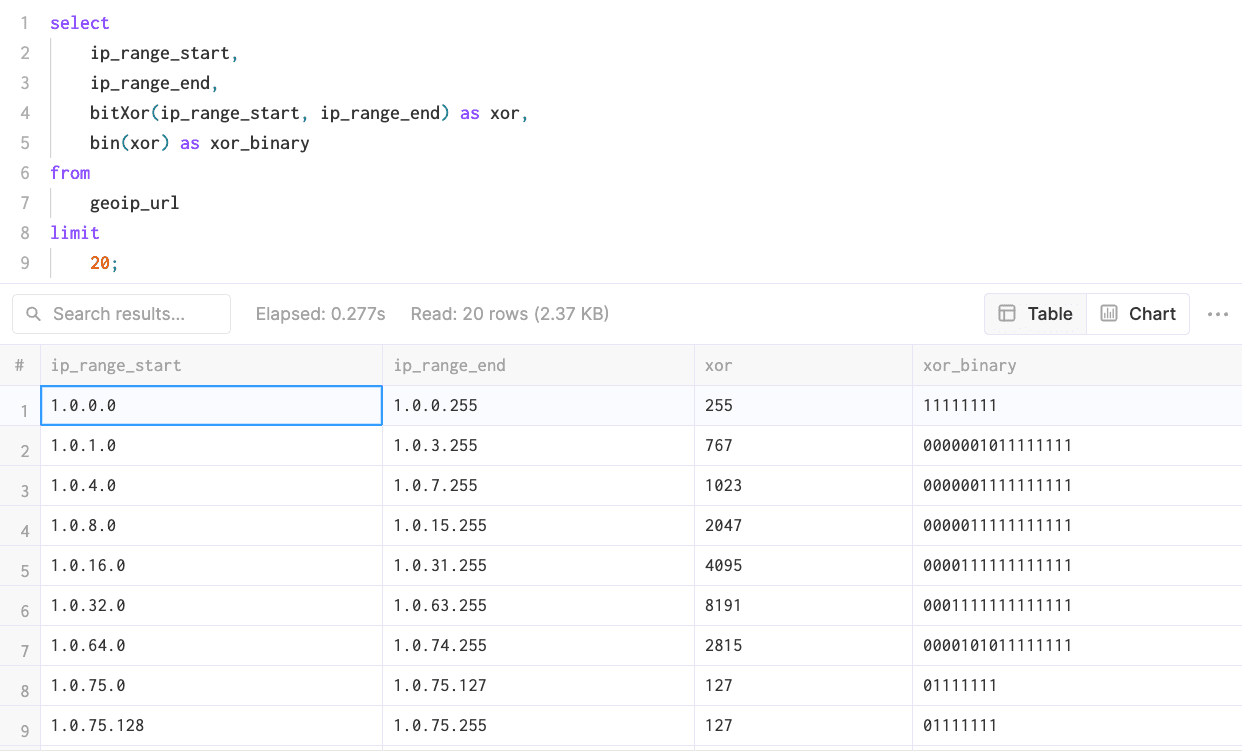Image resolution: width=1242 pixels, height=751 pixels.
Task: Select the cell with xor value 767
Action: point(718,445)
